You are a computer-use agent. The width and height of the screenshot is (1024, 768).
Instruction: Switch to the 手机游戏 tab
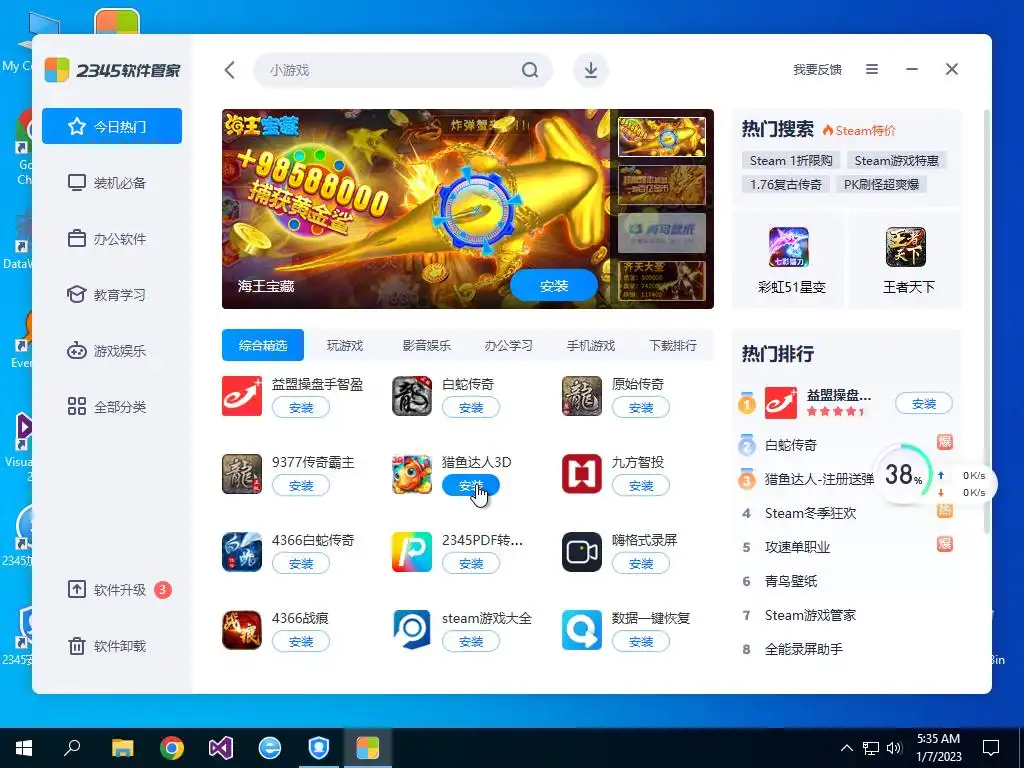pyautogui.click(x=590, y=345)
